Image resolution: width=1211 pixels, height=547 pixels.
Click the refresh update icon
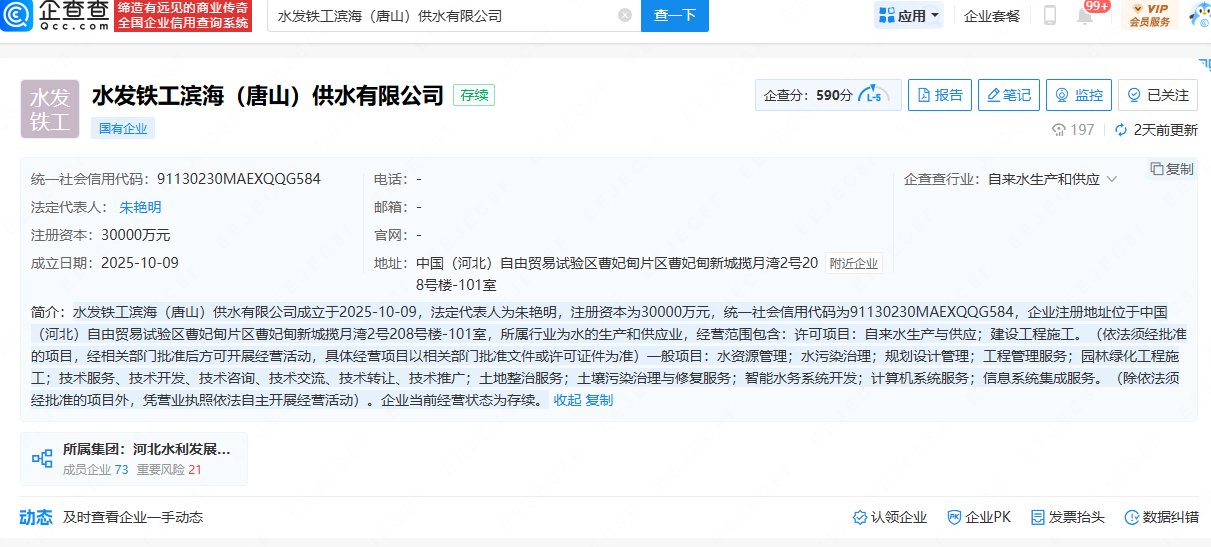[1121, 130]
